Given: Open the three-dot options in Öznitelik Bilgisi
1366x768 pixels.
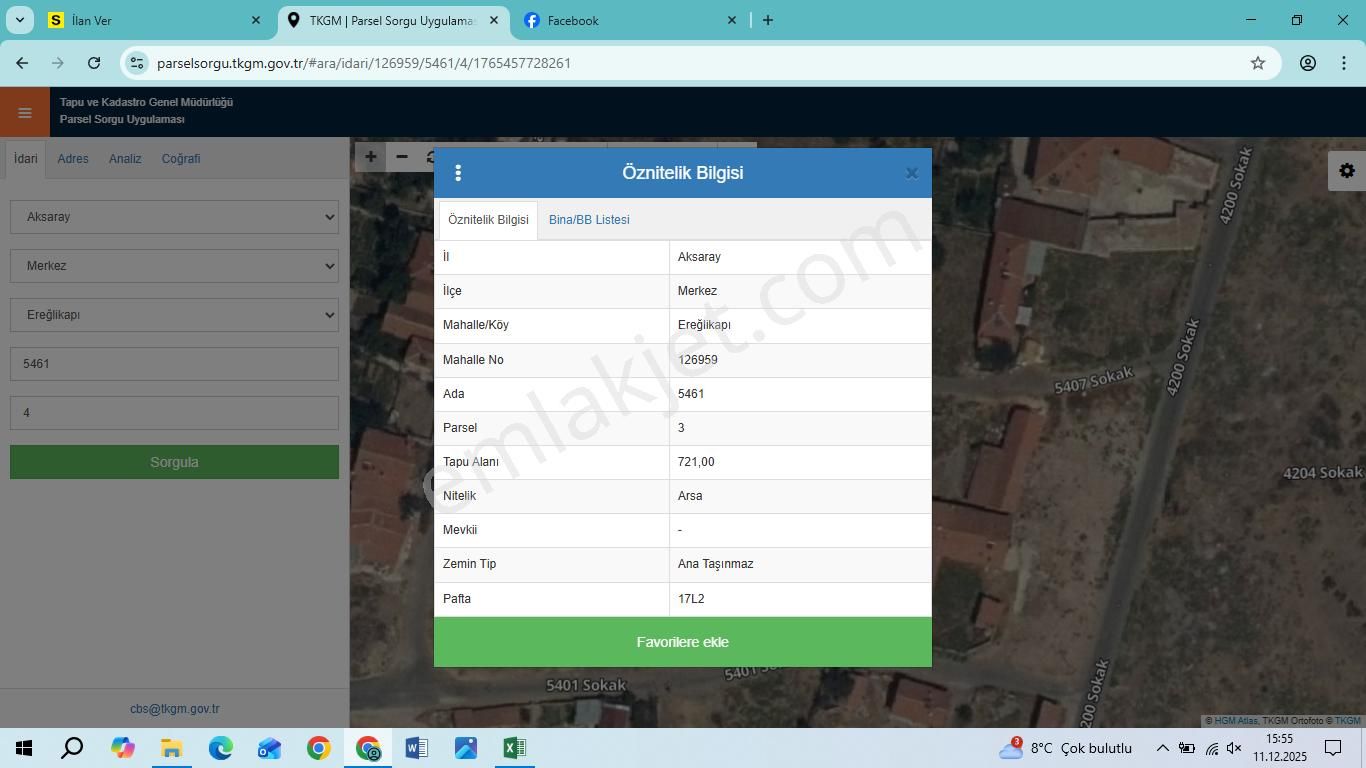Looking at the screenshot, I should 458,173.
